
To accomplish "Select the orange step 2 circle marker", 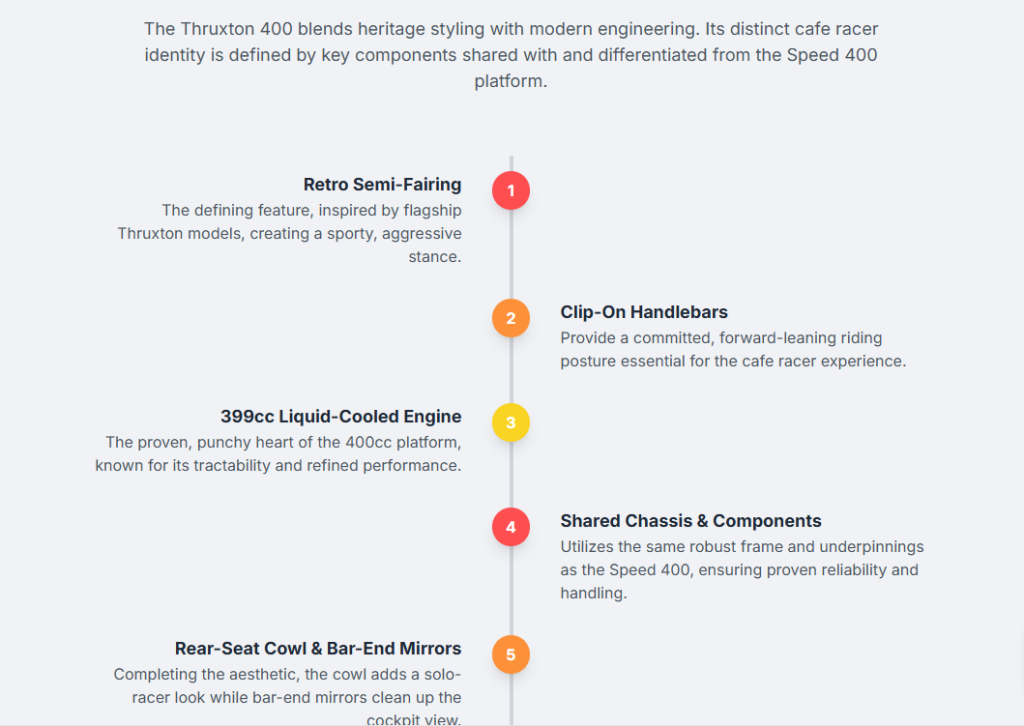I will pos(511,318).
